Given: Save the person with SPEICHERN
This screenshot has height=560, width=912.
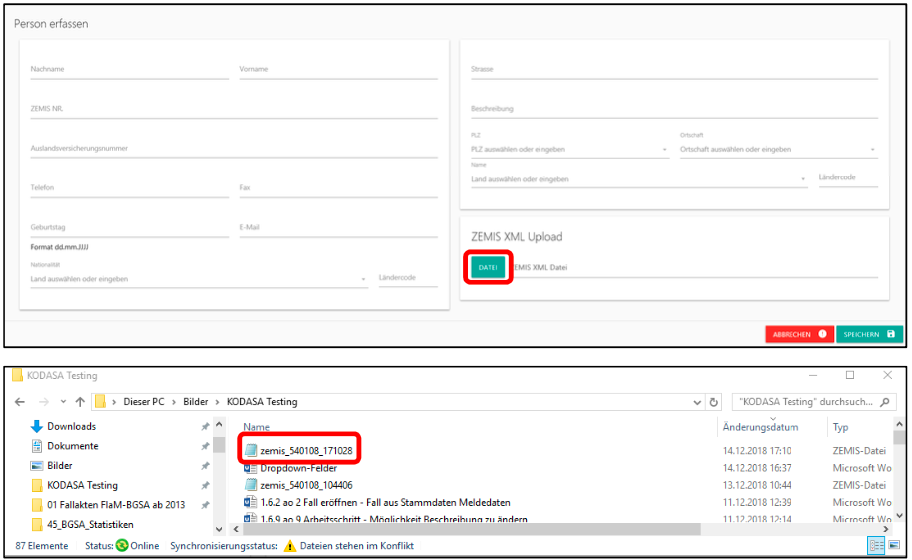Looking at the screenshot, I should (x=868, y=334).
